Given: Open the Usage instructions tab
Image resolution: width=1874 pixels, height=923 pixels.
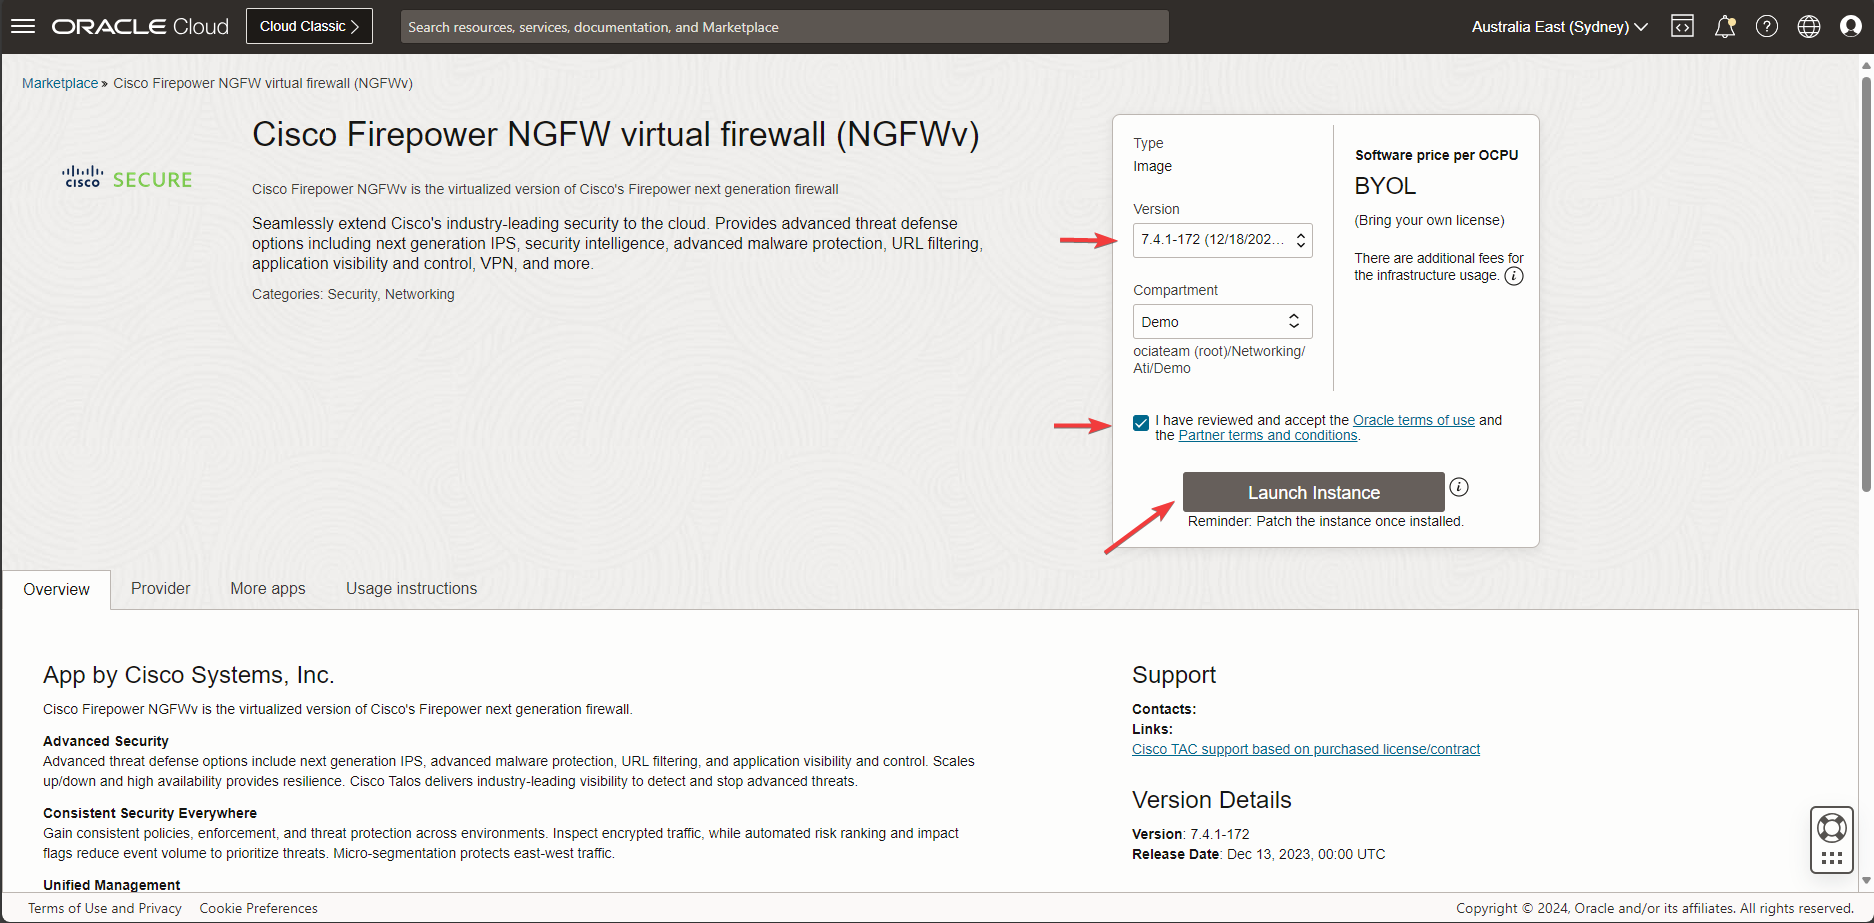Looking at the screenshot, I should (412, 589).
